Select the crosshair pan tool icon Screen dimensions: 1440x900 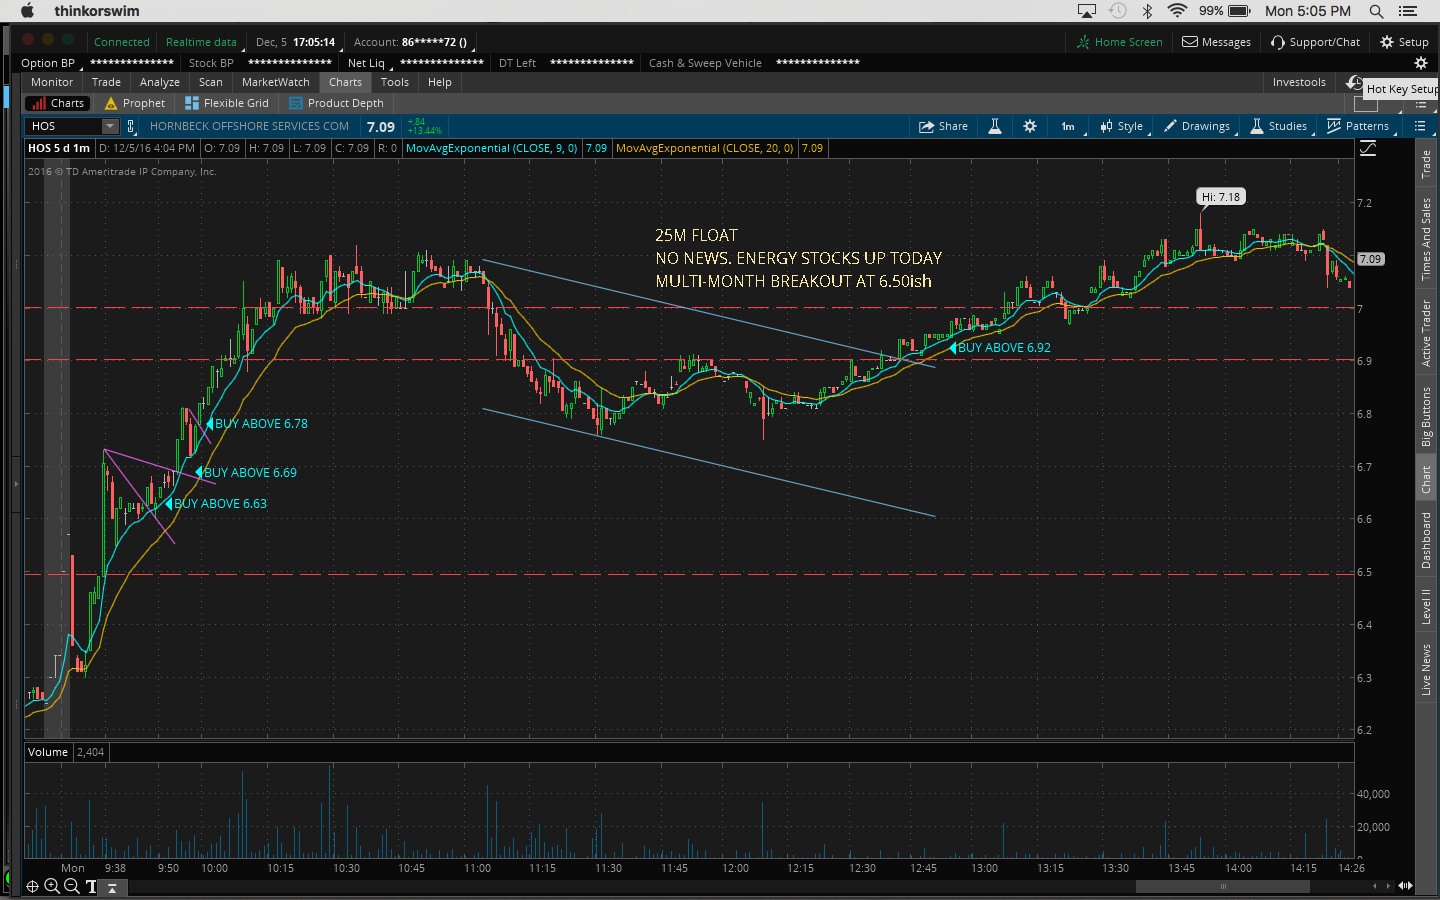pyautogui.click(x=32, y=886)
